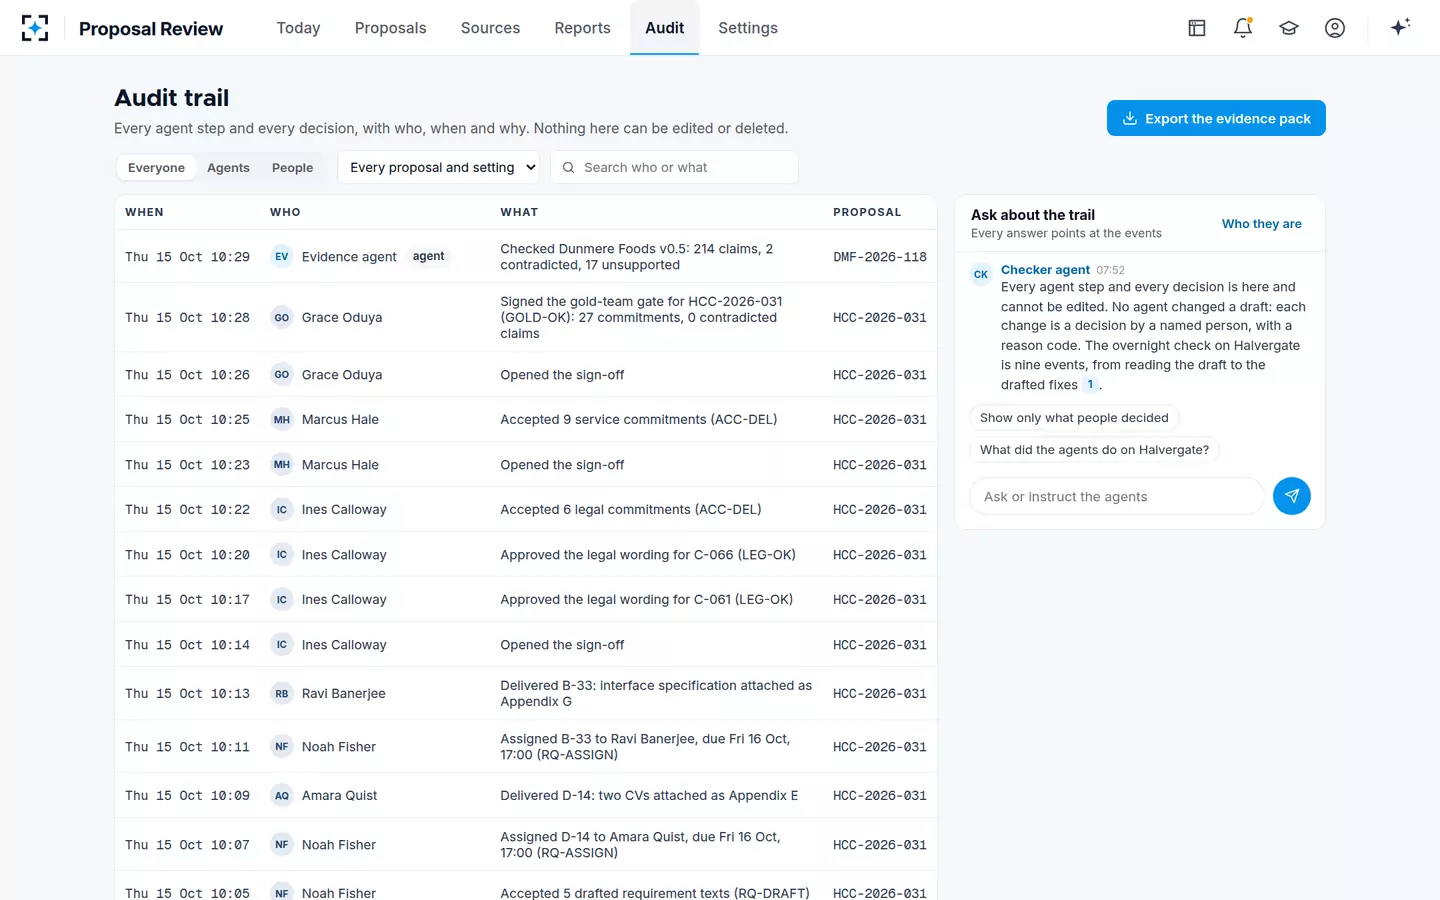Click the GO avatar in 10:28 row
The width and height of the screenshot is (1440, 900).
pos(282,318)
